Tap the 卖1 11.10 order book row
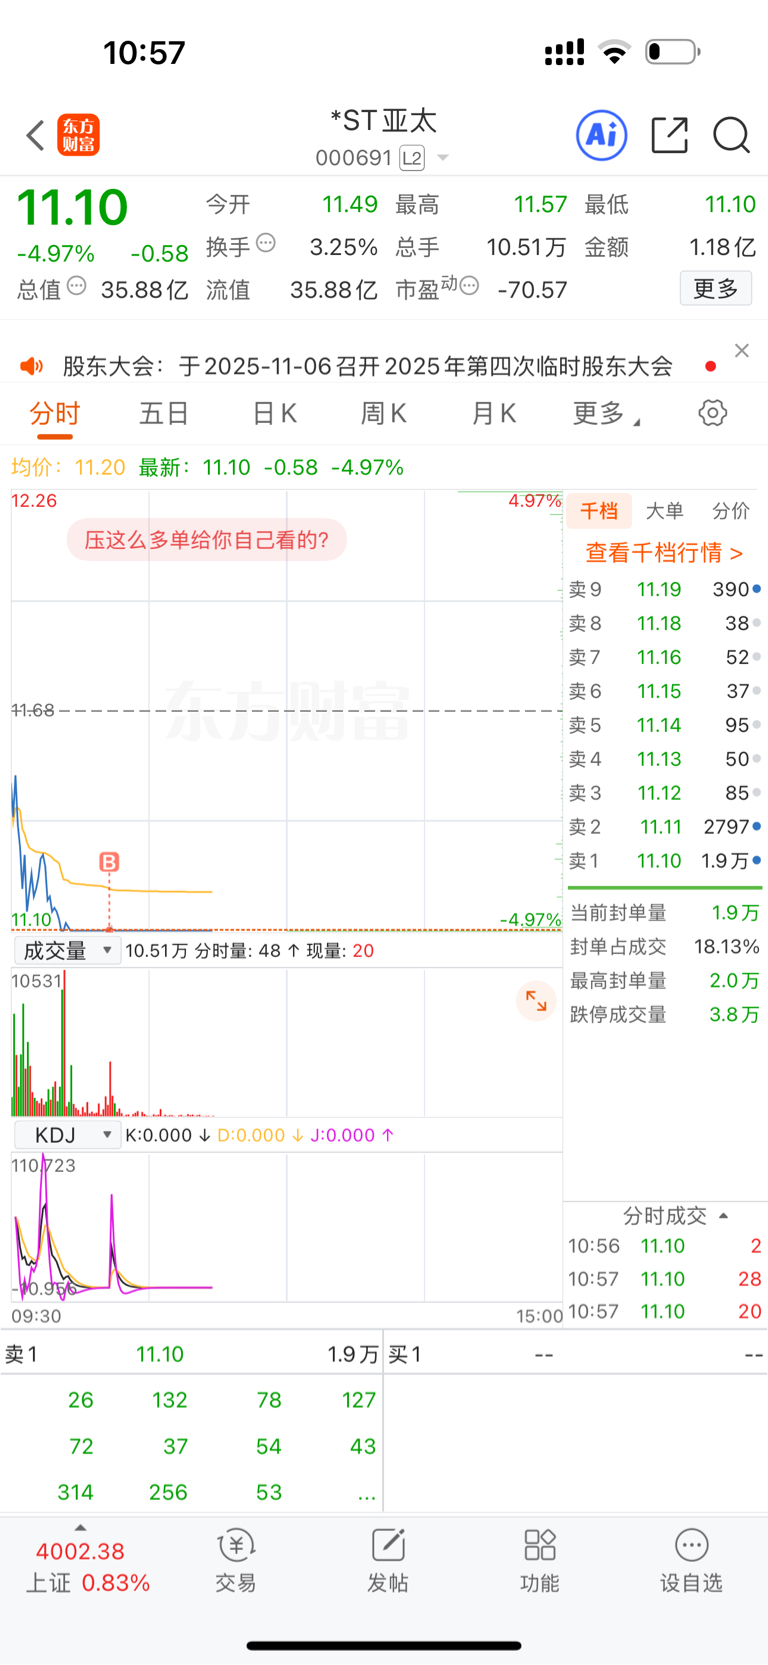The height and width of the screenshot is (1665, 768). click(x=664, y=861)
